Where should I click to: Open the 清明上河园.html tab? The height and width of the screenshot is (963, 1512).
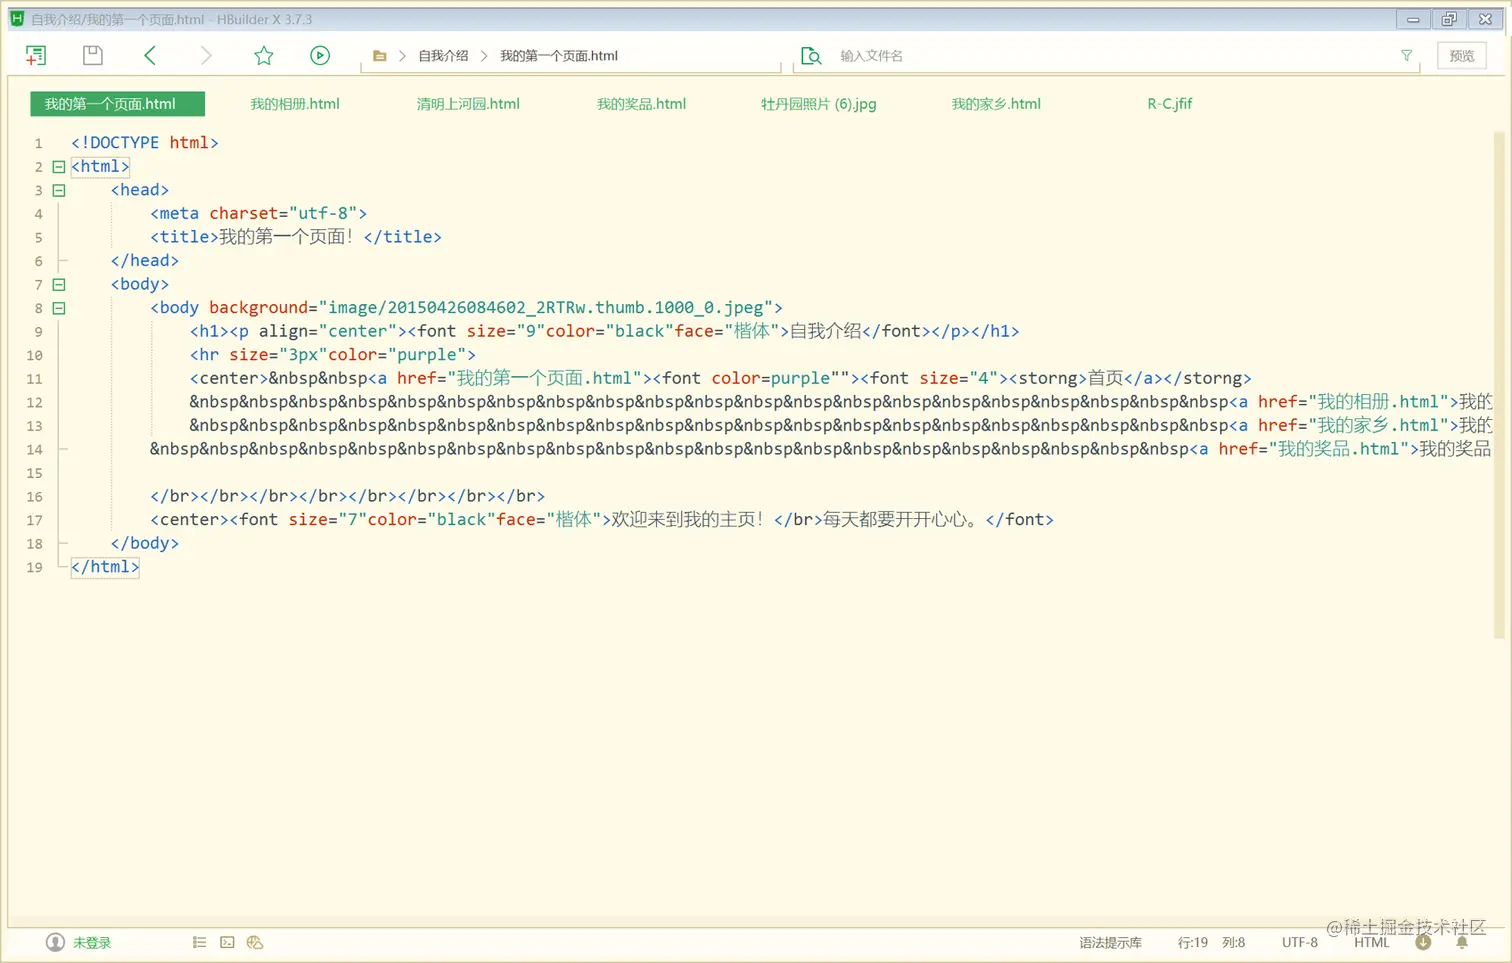coord(468,104)
